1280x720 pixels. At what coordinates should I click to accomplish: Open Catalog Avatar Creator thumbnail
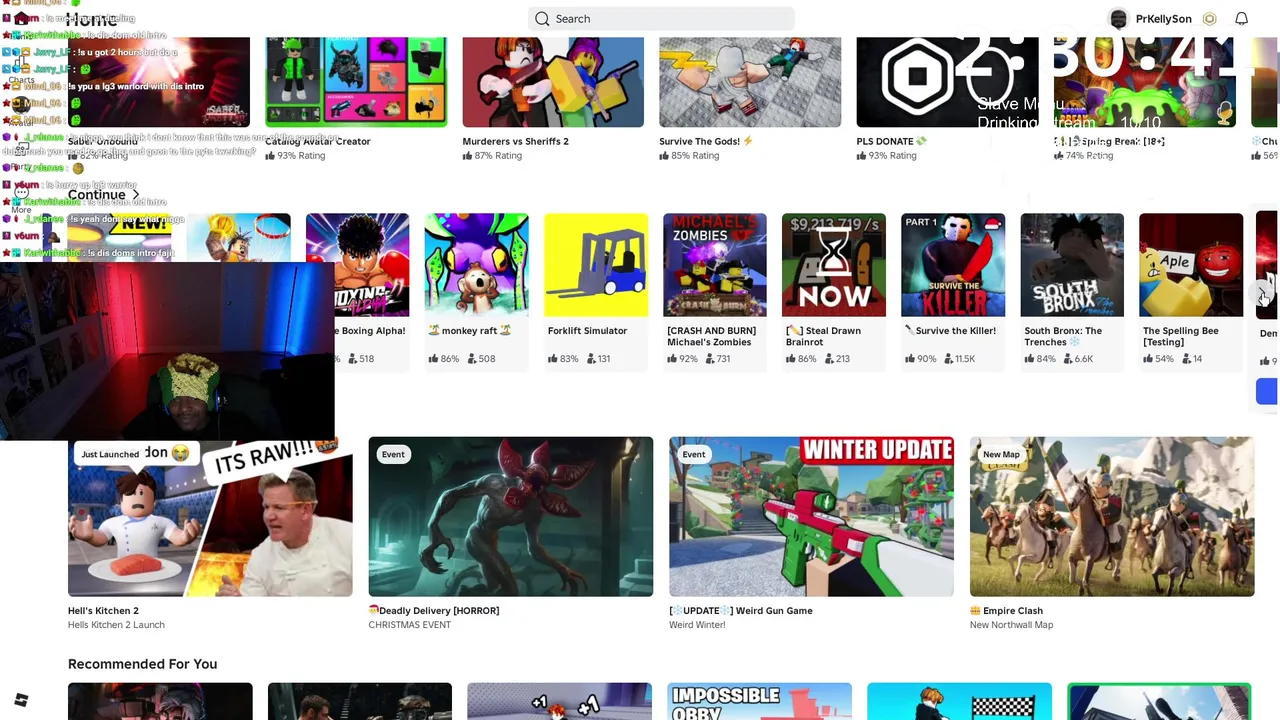[x=356, y=82]
